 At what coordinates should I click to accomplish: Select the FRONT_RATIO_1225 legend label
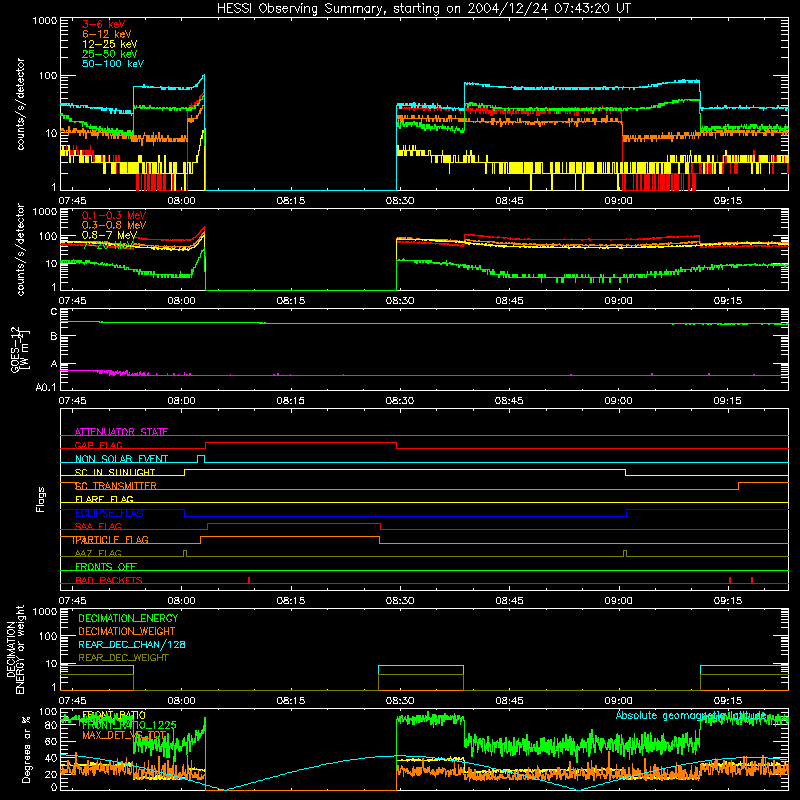[x=129, y=725]
